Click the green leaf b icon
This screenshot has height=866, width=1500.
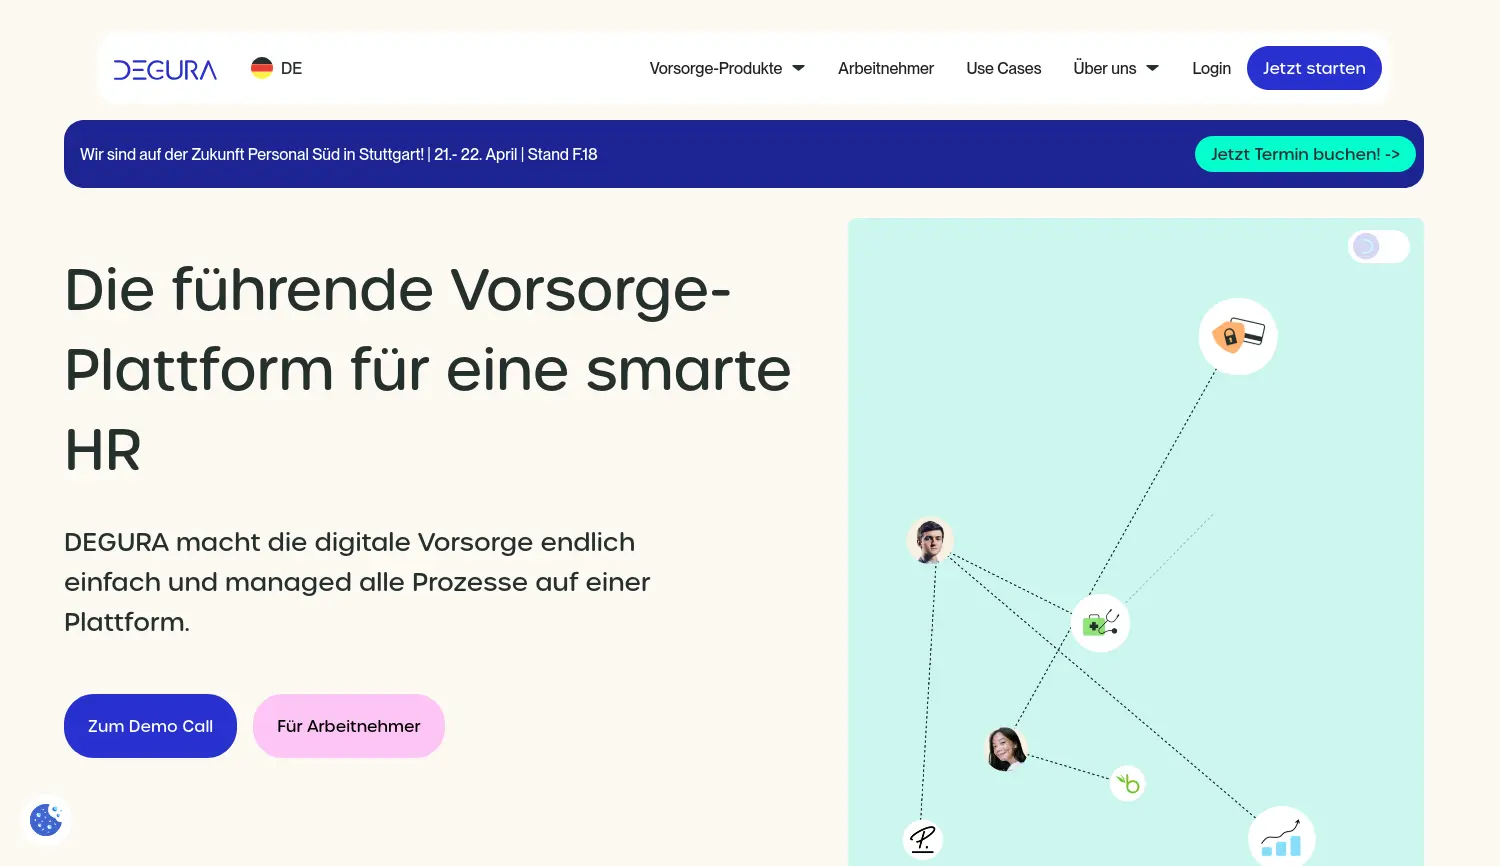click(x=1128, y=783)
